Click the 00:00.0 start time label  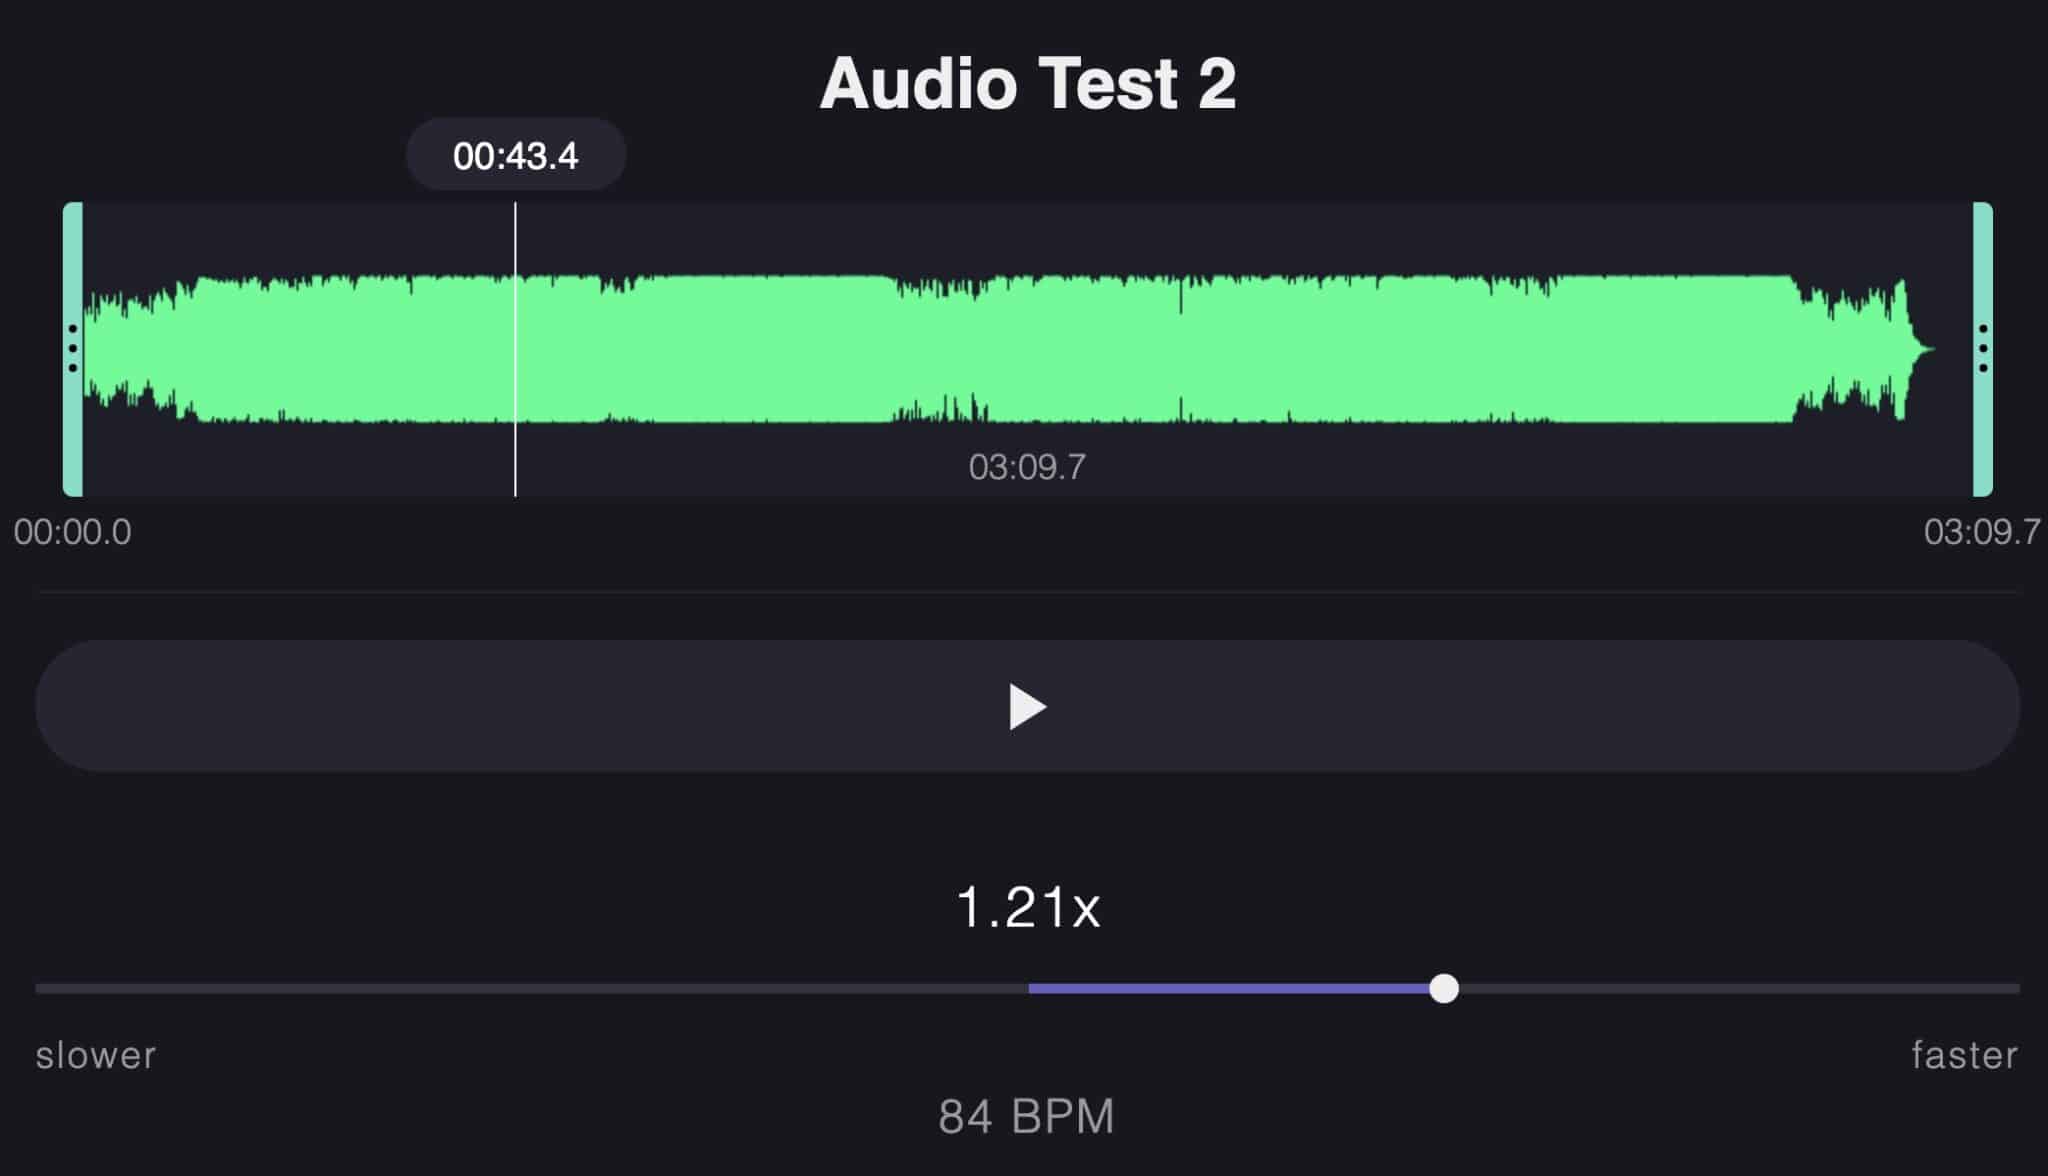(73, 532)
